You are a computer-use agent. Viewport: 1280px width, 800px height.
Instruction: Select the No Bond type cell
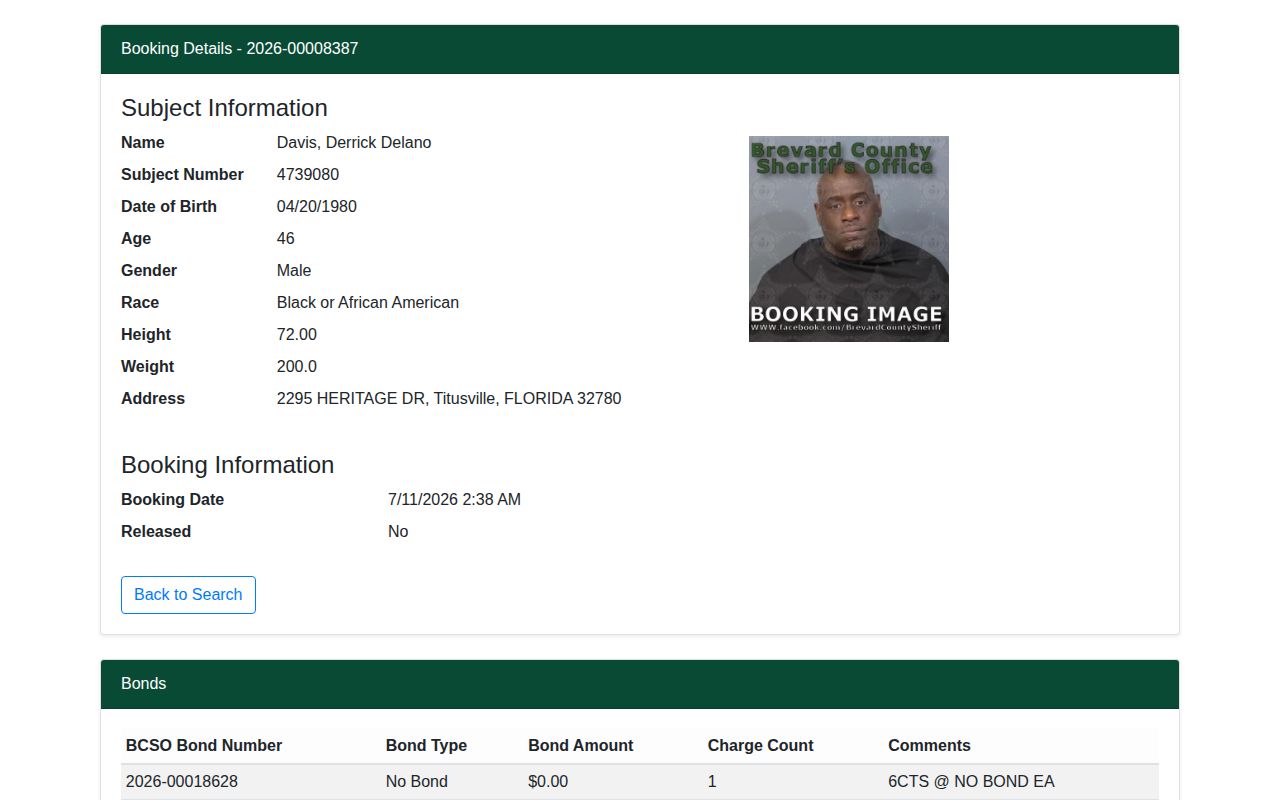[417, 782]
